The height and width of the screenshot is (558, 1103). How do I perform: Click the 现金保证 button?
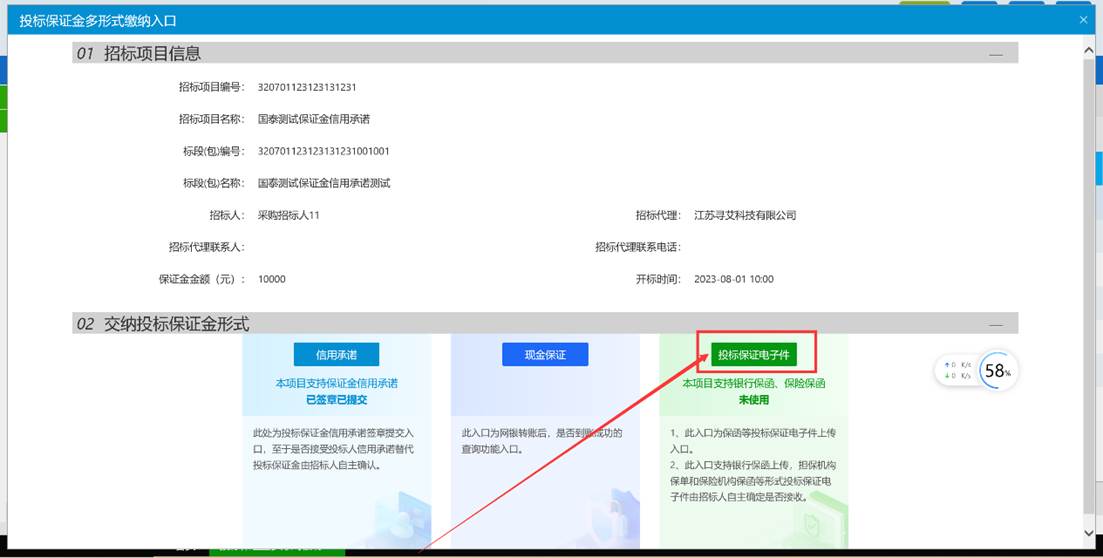click(544, 355)
